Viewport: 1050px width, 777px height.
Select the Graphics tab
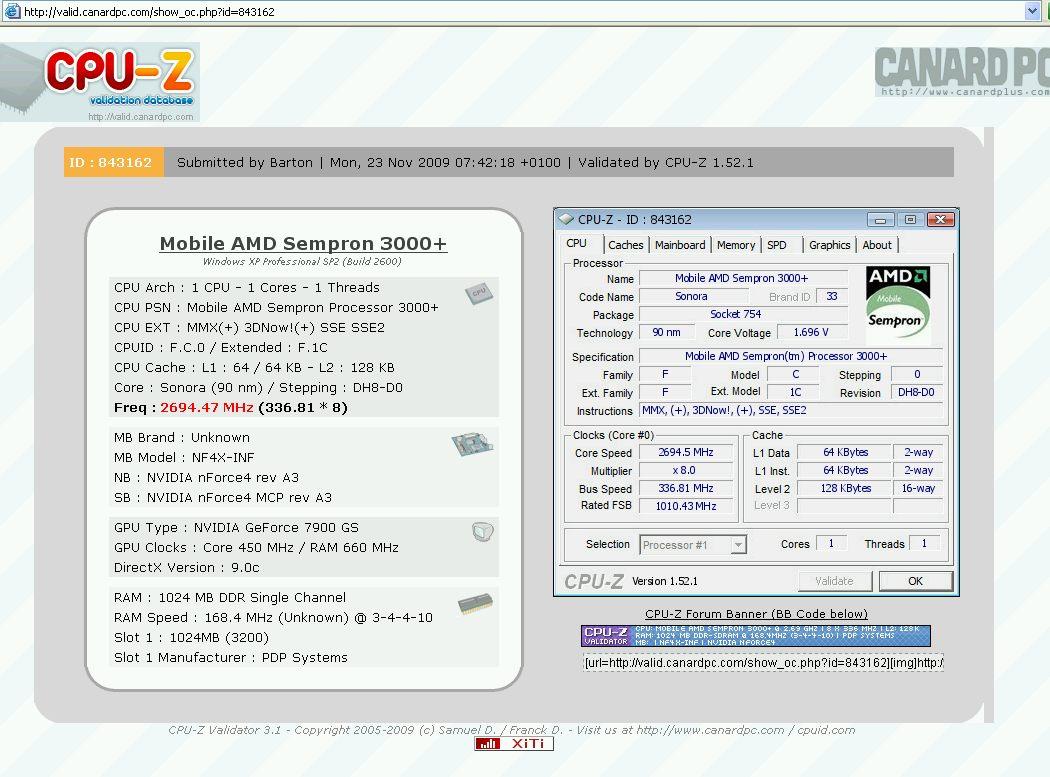(829, 245)
